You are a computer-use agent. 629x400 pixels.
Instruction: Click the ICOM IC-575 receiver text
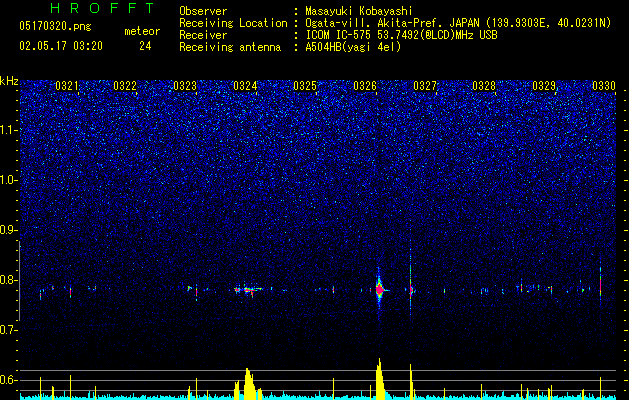click(x=401, y=35)
